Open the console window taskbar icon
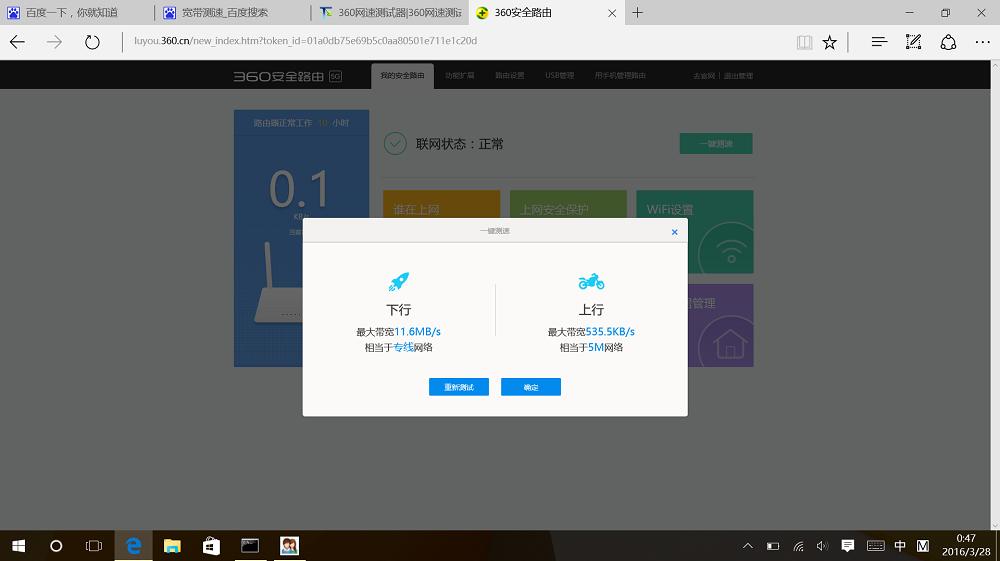The width and height of the screenshot is (1000, 561). tap(250, 546)
